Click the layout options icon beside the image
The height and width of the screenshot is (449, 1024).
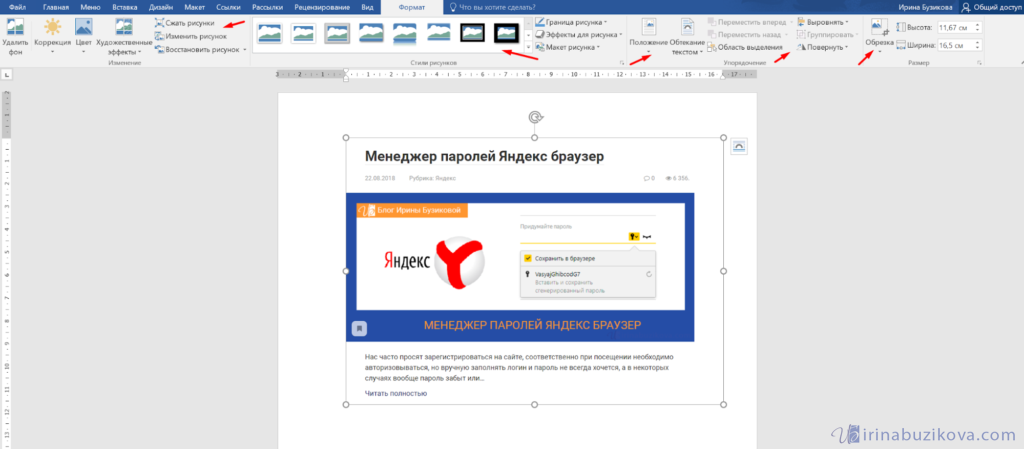tap(739, 146)
